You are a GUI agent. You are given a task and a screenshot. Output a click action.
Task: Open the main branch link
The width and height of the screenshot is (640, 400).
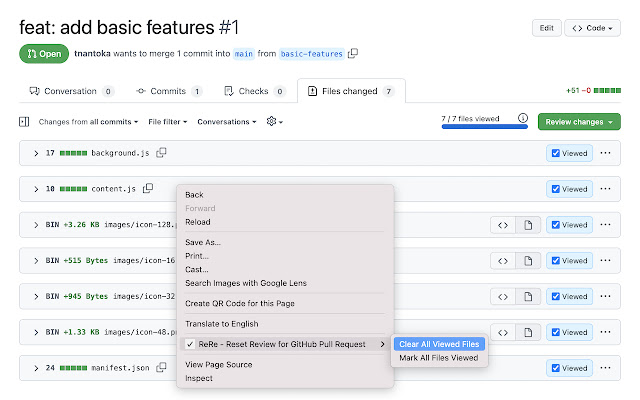pos(244,54)
